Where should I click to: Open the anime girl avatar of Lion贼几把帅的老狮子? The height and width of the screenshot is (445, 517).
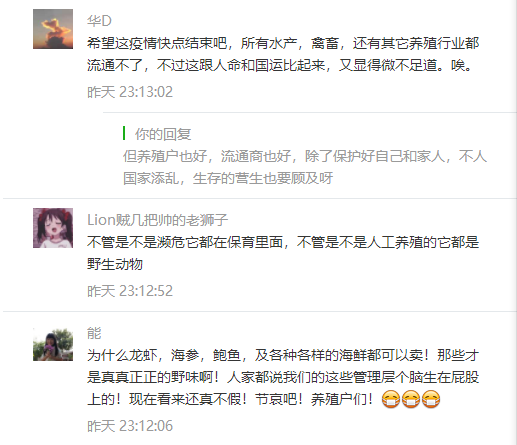(53, 228)
